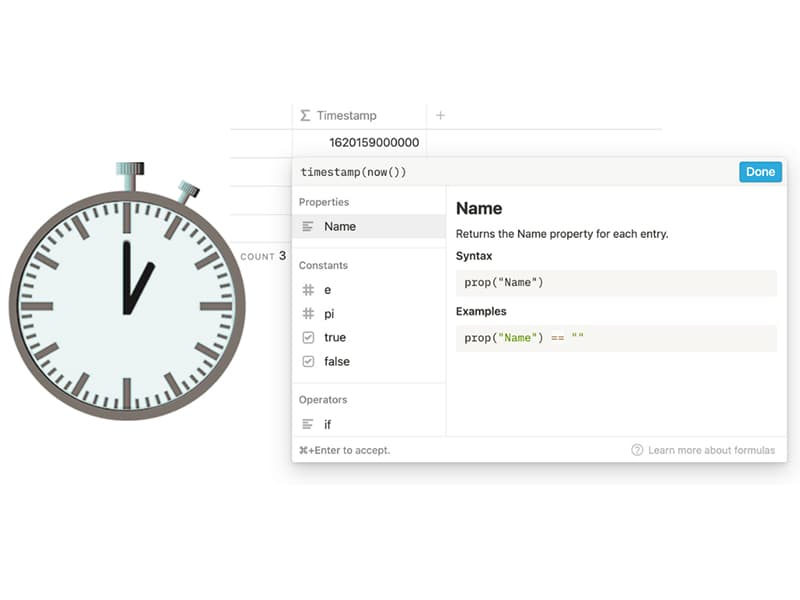Pick the if operator in the list
800x600 pixels.
tap(369, 424)
